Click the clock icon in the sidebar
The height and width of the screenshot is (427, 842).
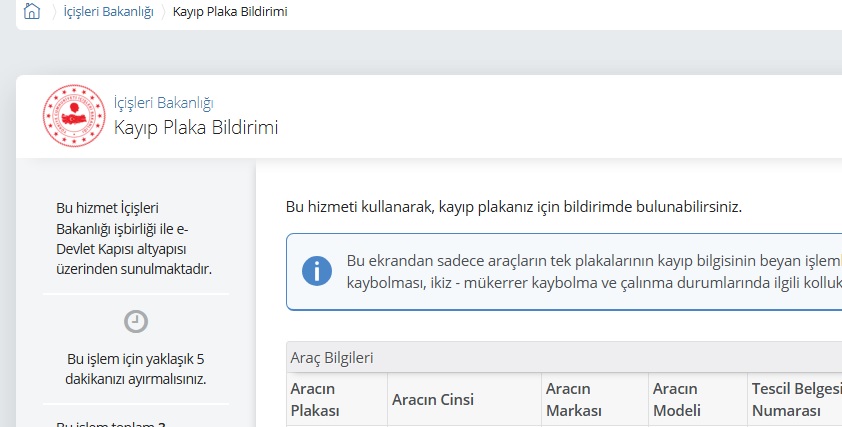click(x=136, y=321)
